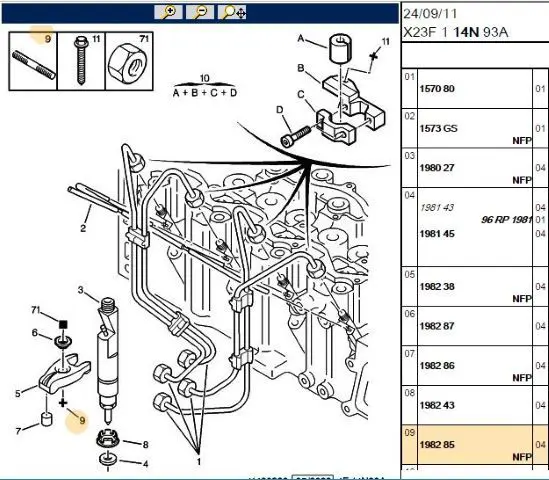Click callout 8 next to injector washer
Screen dimensions: 549x480
(x=145, y=445)
